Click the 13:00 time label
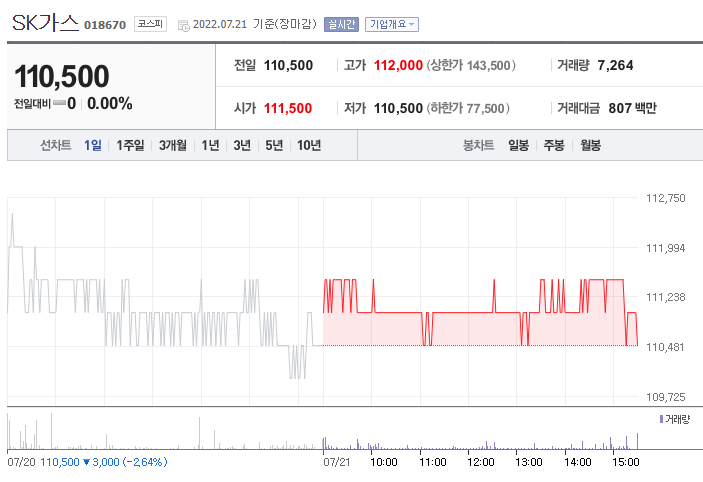The width and height of the screenshot is (703, 482). tap(529, 462)
